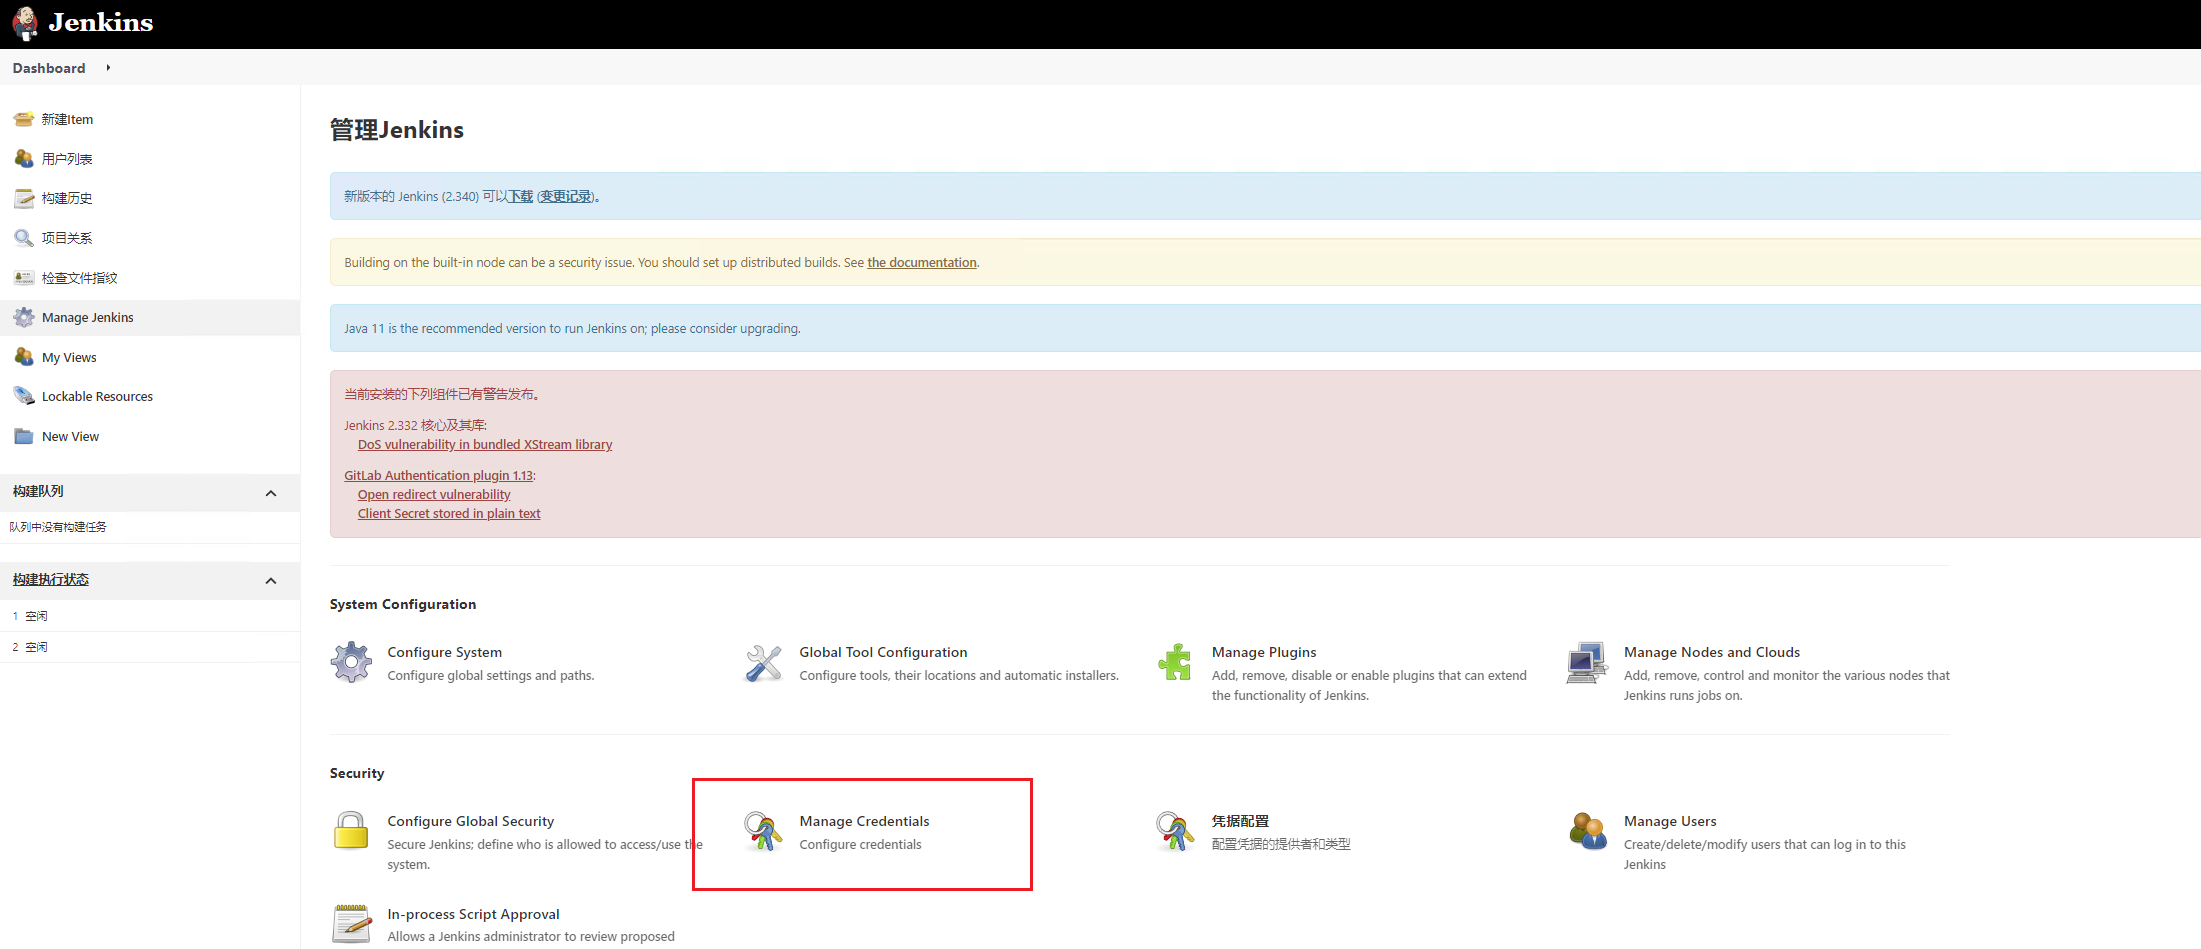Open DoS vulnerability in bundled XStream library link
2201x949 pixels.
tap(485, 444)
